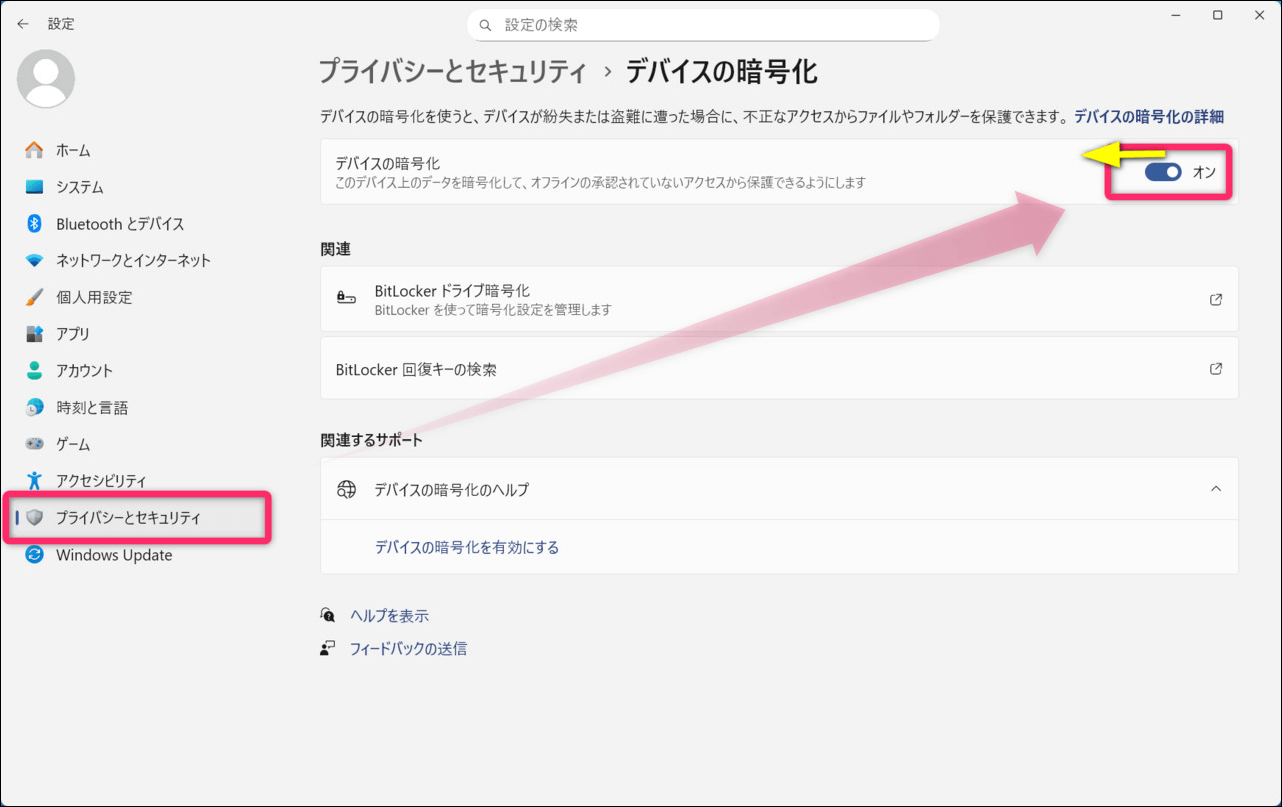Go to アカウント settings page
This screenshot has width=1282, height=807.
pos(85,371)
